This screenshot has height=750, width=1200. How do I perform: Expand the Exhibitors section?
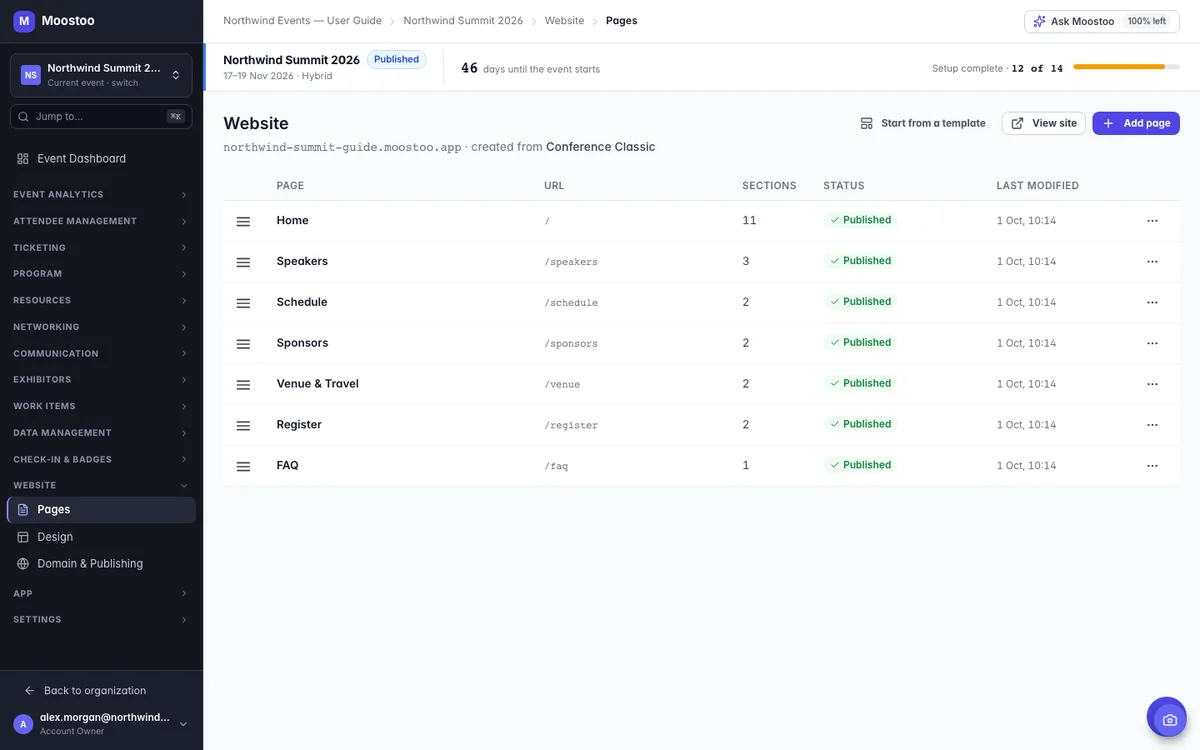click(101, 380)
